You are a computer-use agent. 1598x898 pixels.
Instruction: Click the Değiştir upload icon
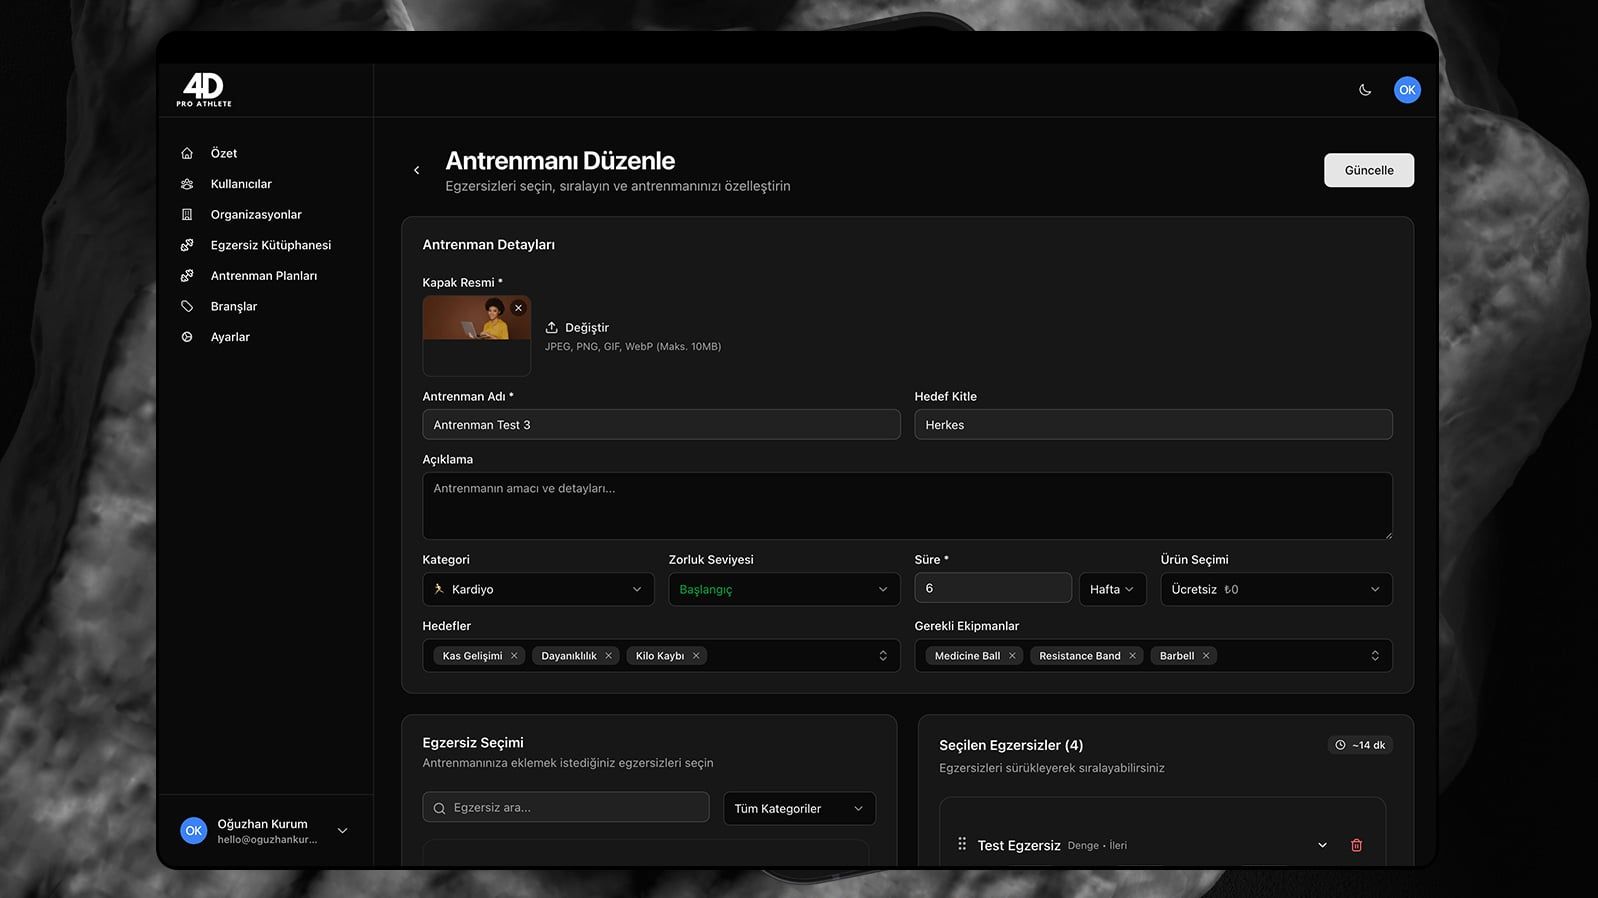[551, 328]
